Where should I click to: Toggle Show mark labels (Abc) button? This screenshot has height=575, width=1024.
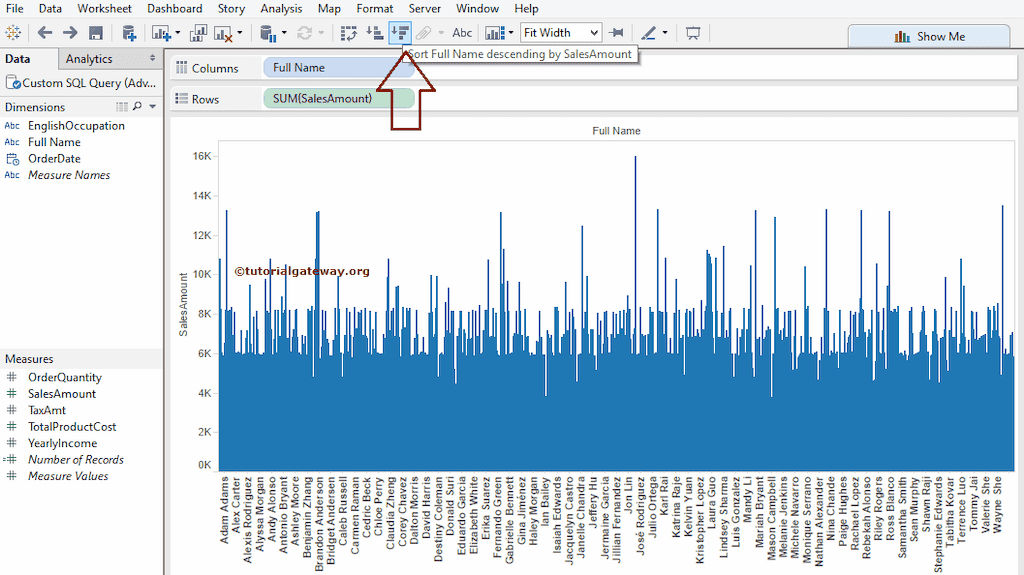pos(462,33)
